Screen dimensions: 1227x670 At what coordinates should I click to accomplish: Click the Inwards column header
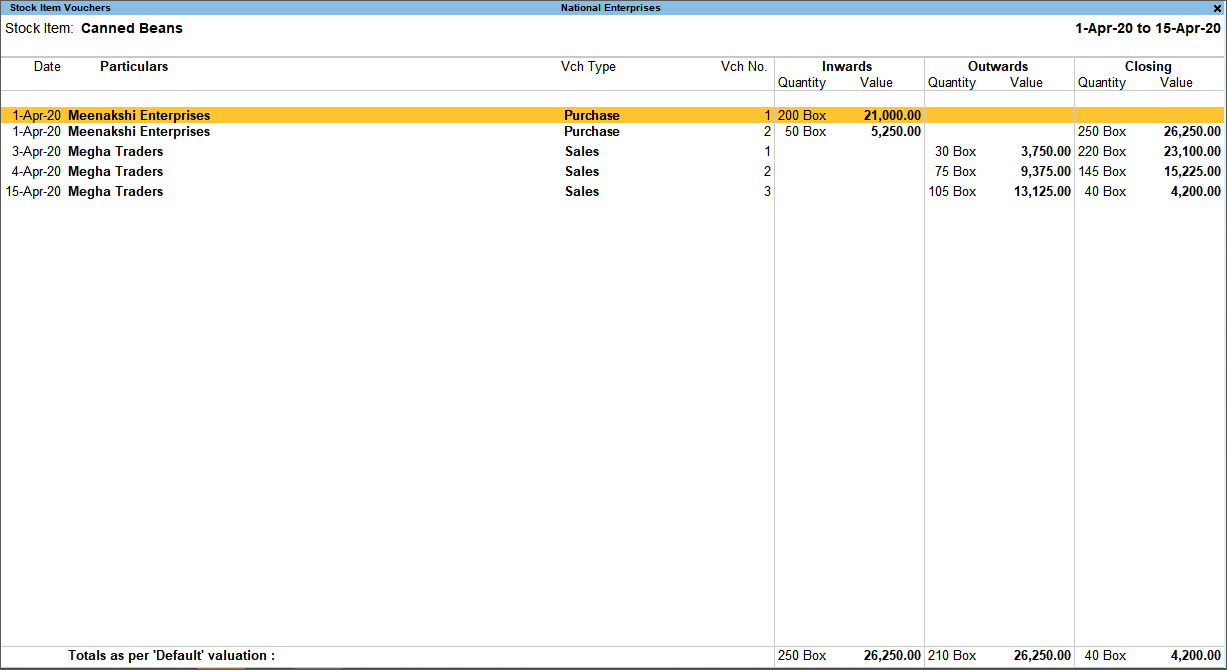coord(847,67)
